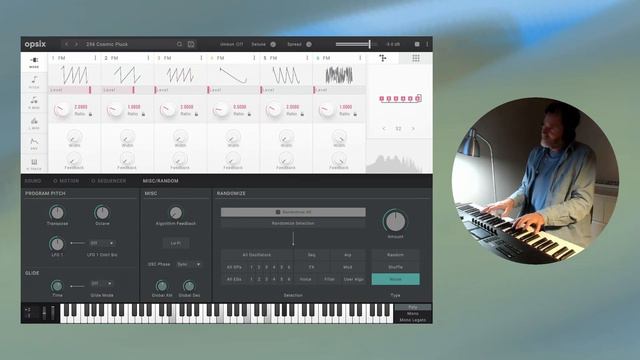
Task: Open operator 6 FM options menu
Action: (x=360, y=58)
